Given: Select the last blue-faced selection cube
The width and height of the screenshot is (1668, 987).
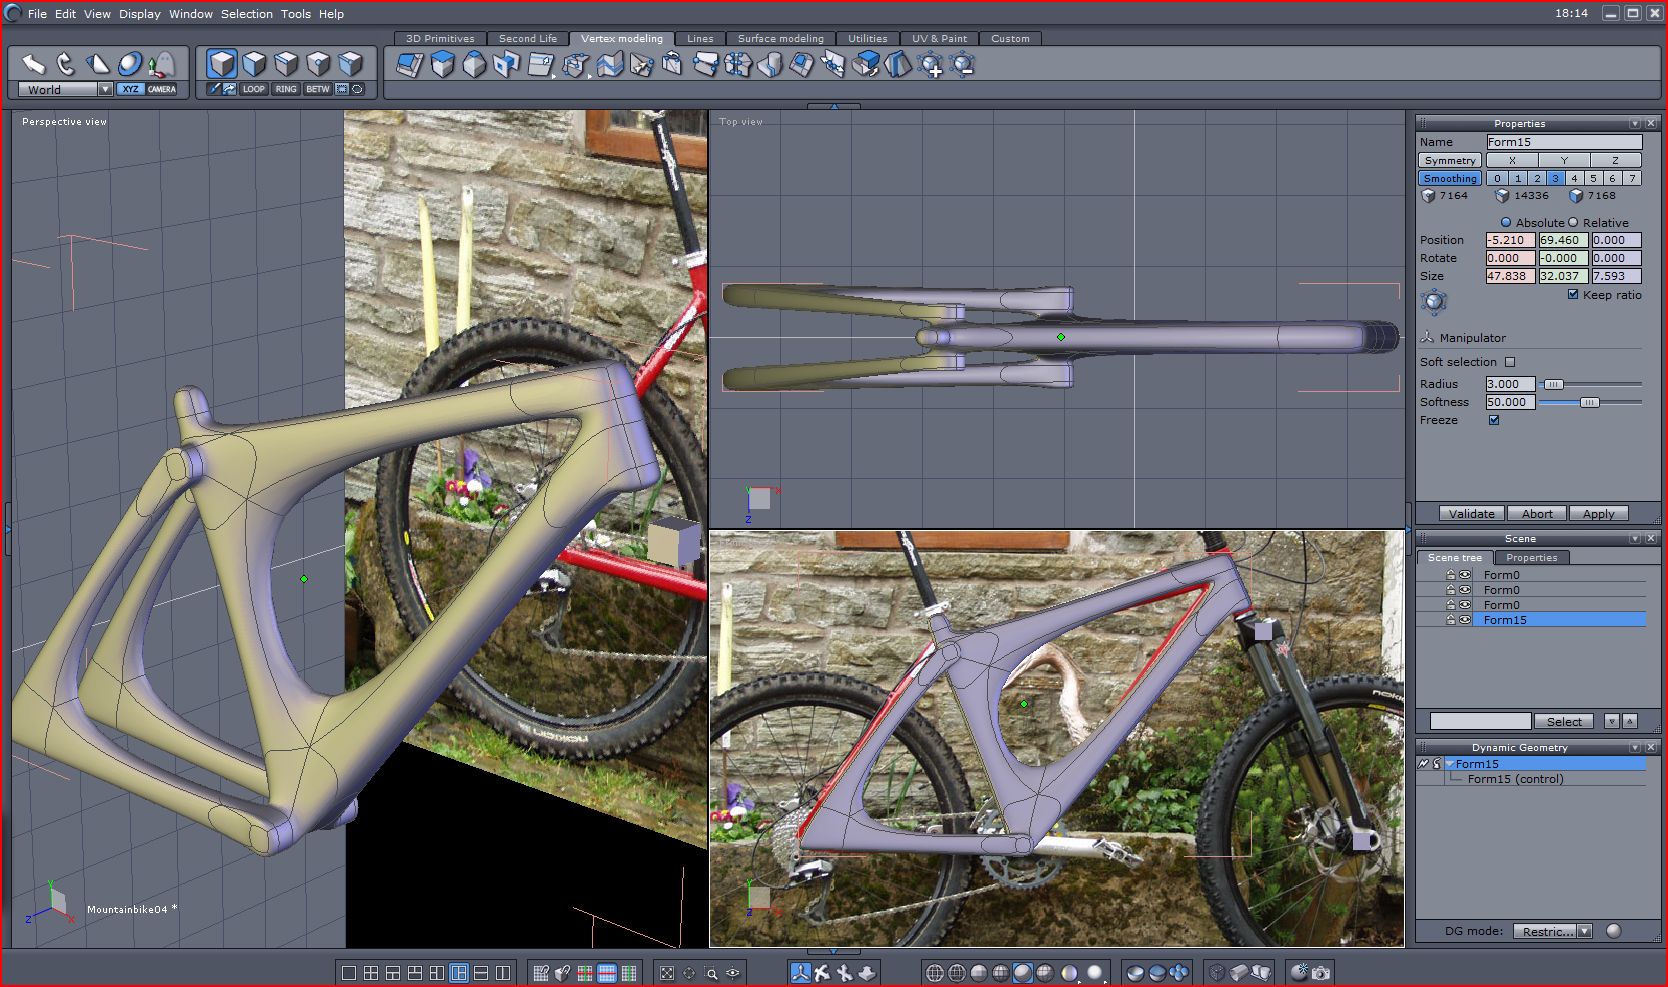Looking at the screenshot, I should (x=350, y=65).
